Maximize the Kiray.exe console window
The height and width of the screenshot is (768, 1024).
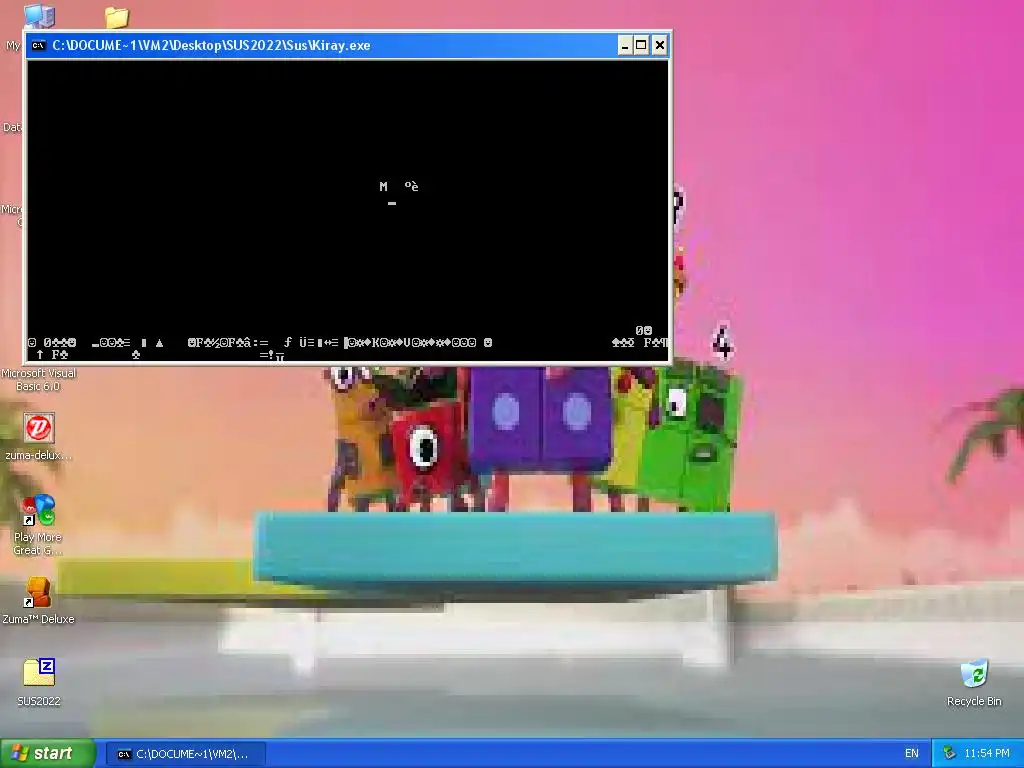tap(641, 45)
